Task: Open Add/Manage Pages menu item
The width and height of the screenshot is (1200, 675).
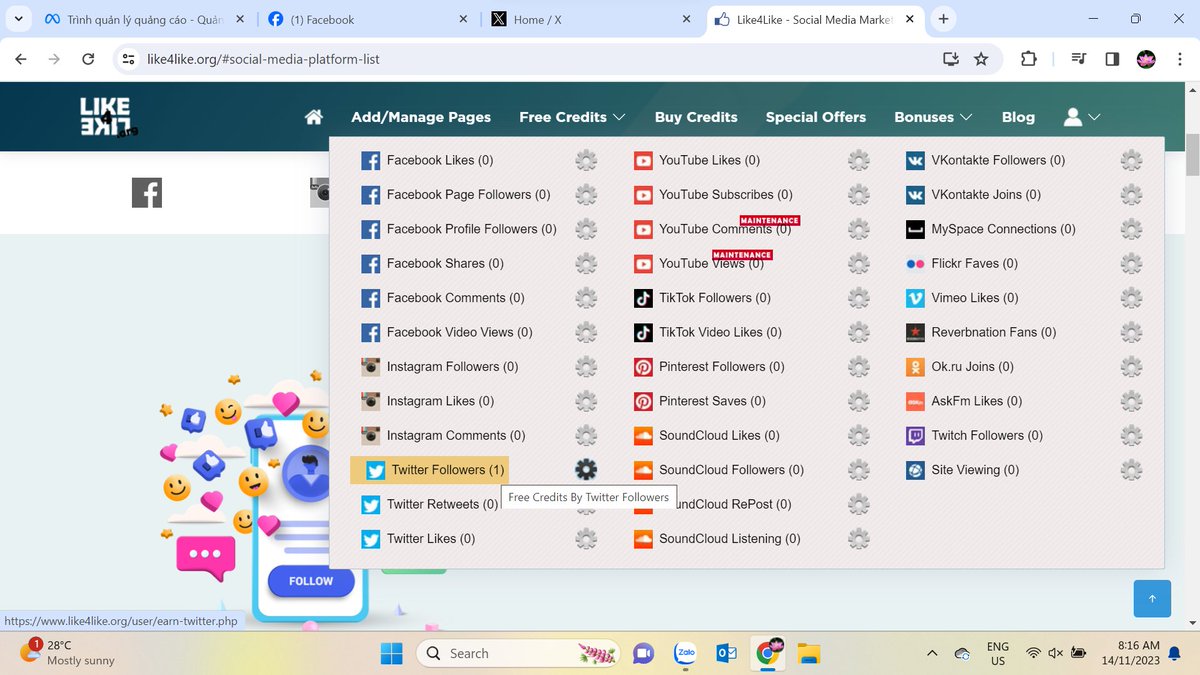Action: 421,117
